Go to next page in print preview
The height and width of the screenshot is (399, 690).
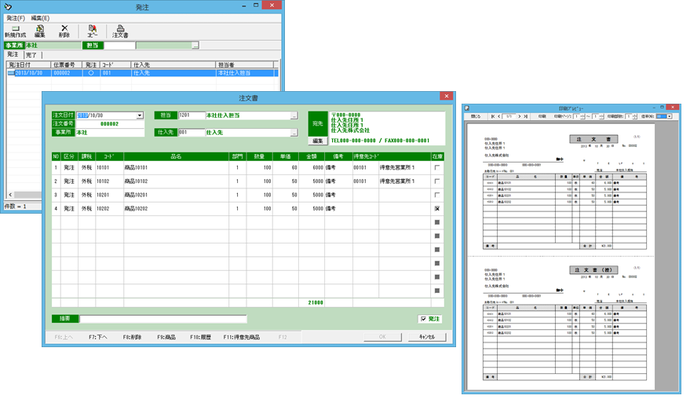519,117
